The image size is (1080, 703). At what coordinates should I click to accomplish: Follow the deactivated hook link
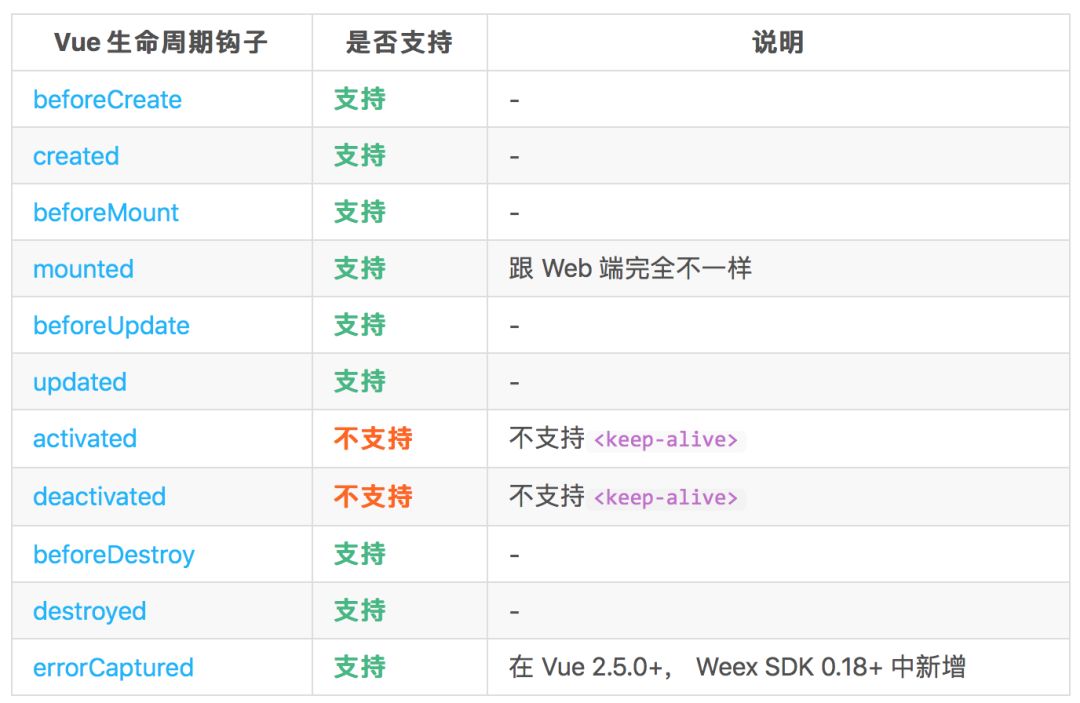[99, 497]
